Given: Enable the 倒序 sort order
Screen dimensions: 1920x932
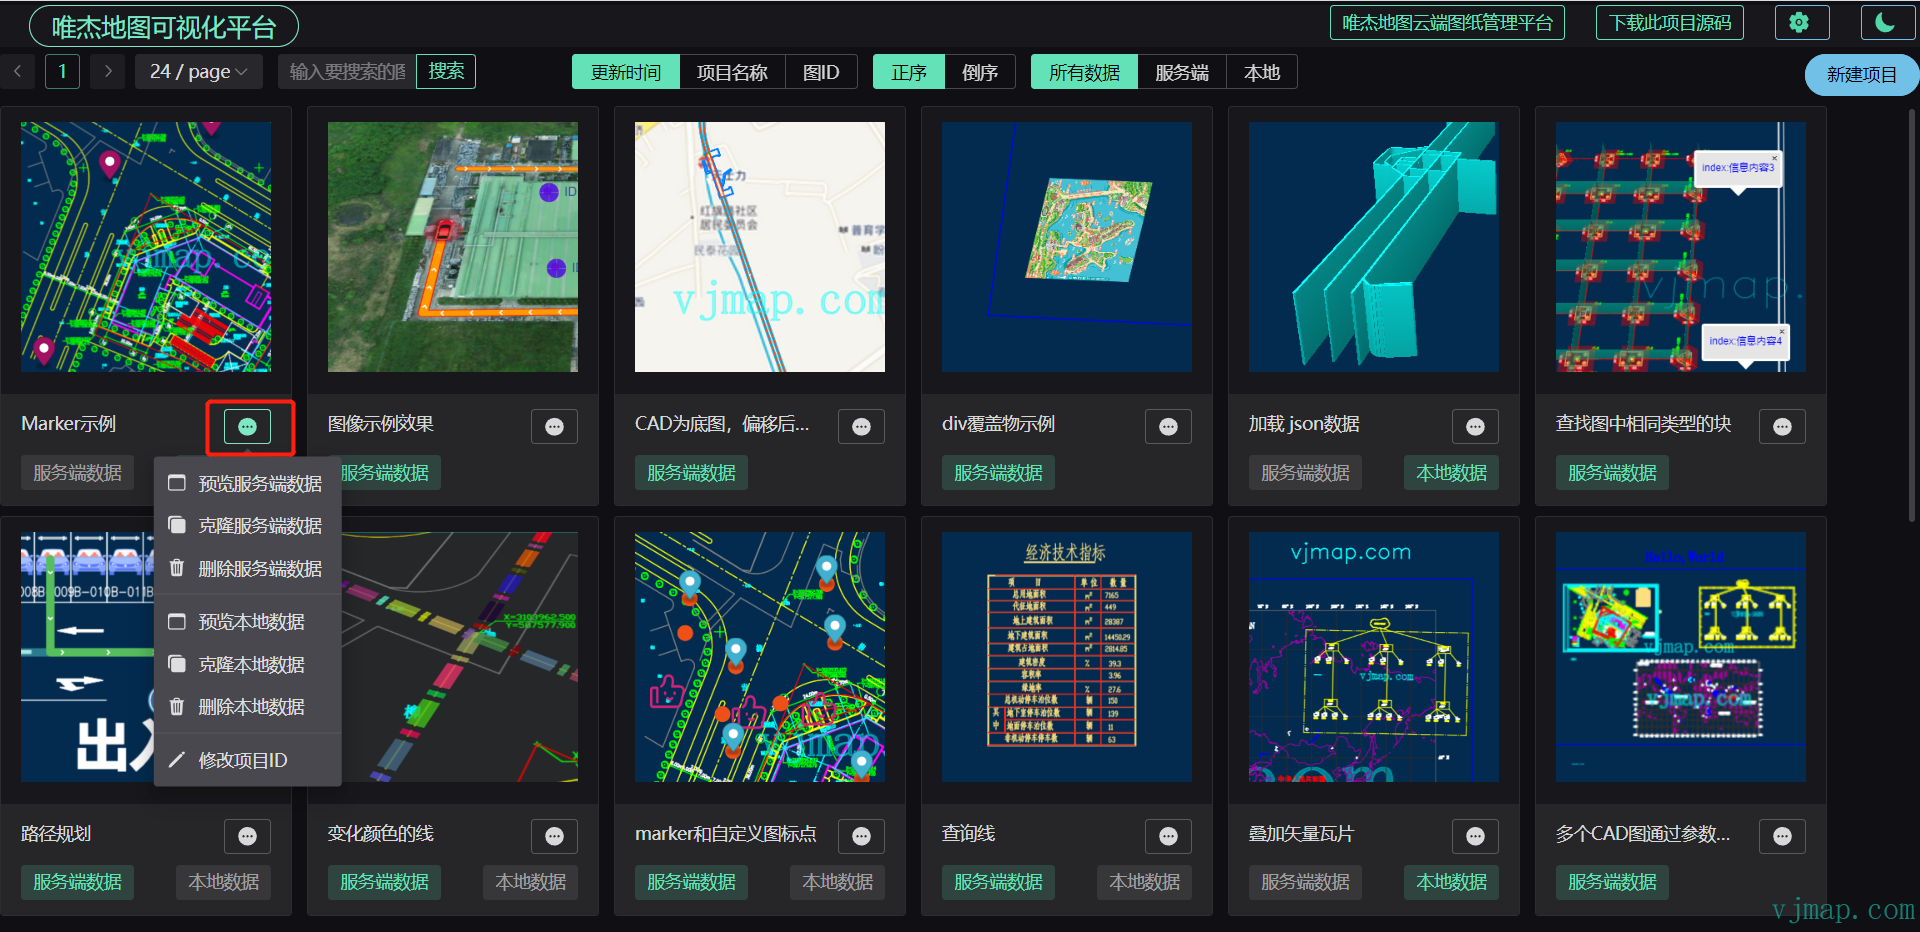Looking at the screenshot, I should pyautogui.click(x=979, y=71).
